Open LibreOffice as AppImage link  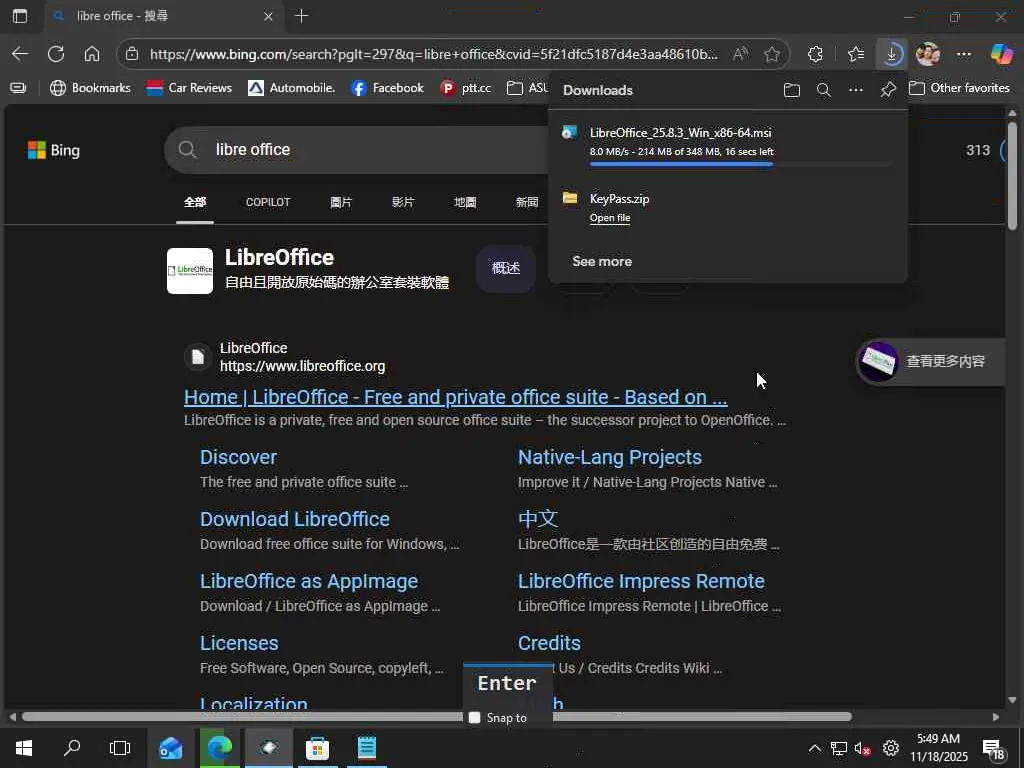tap(309, 581)
